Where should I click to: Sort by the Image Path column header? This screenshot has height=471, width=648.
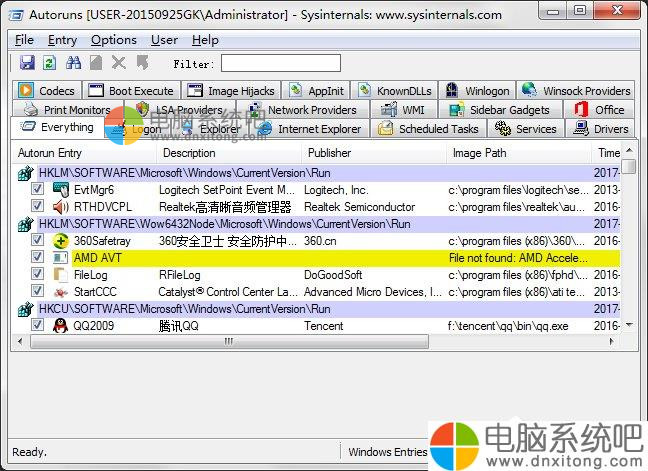tap(519, 153)
